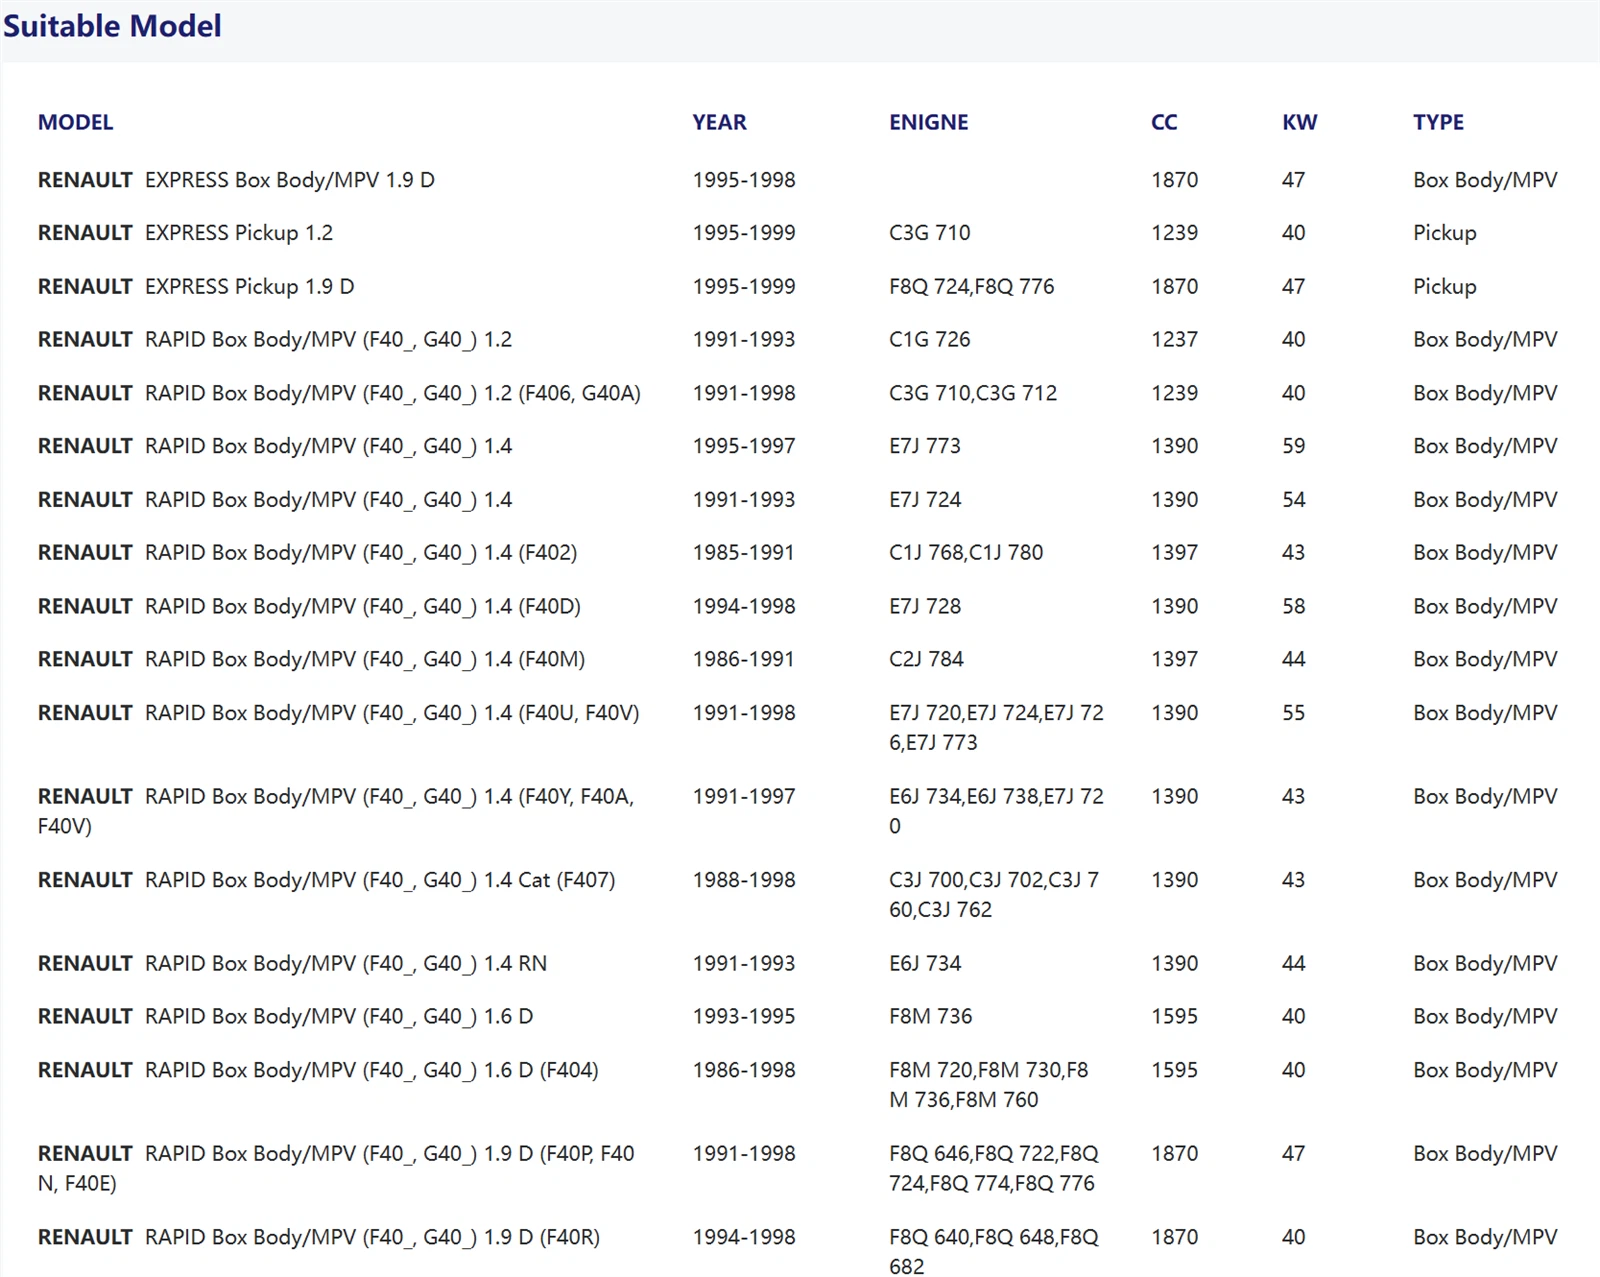
Task: Click year range 1988-1998
Action: [744, 880]
